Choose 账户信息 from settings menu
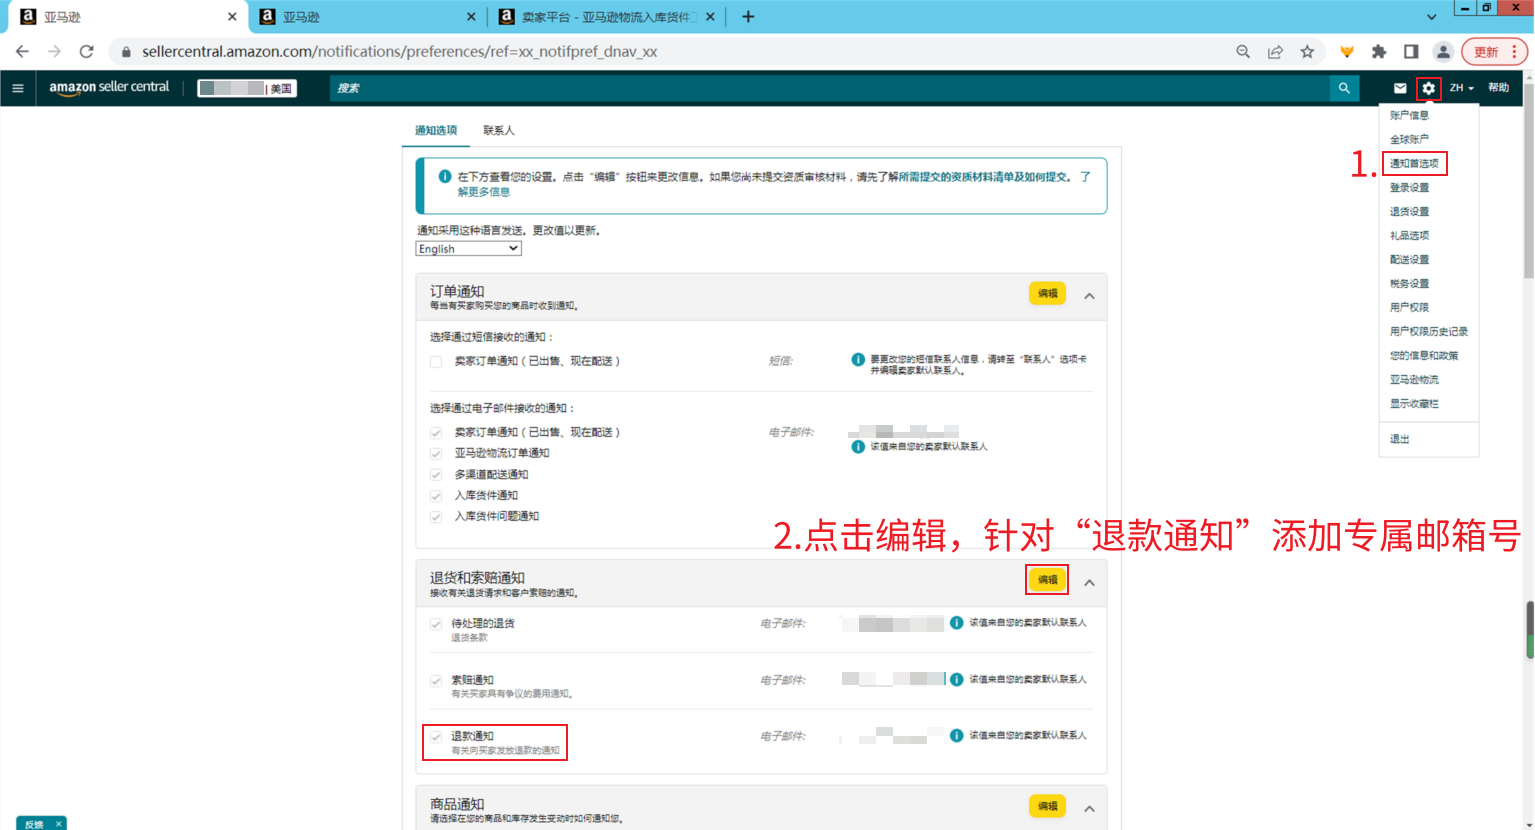This screenshot has width=1535, height=830. [1409, 115]
